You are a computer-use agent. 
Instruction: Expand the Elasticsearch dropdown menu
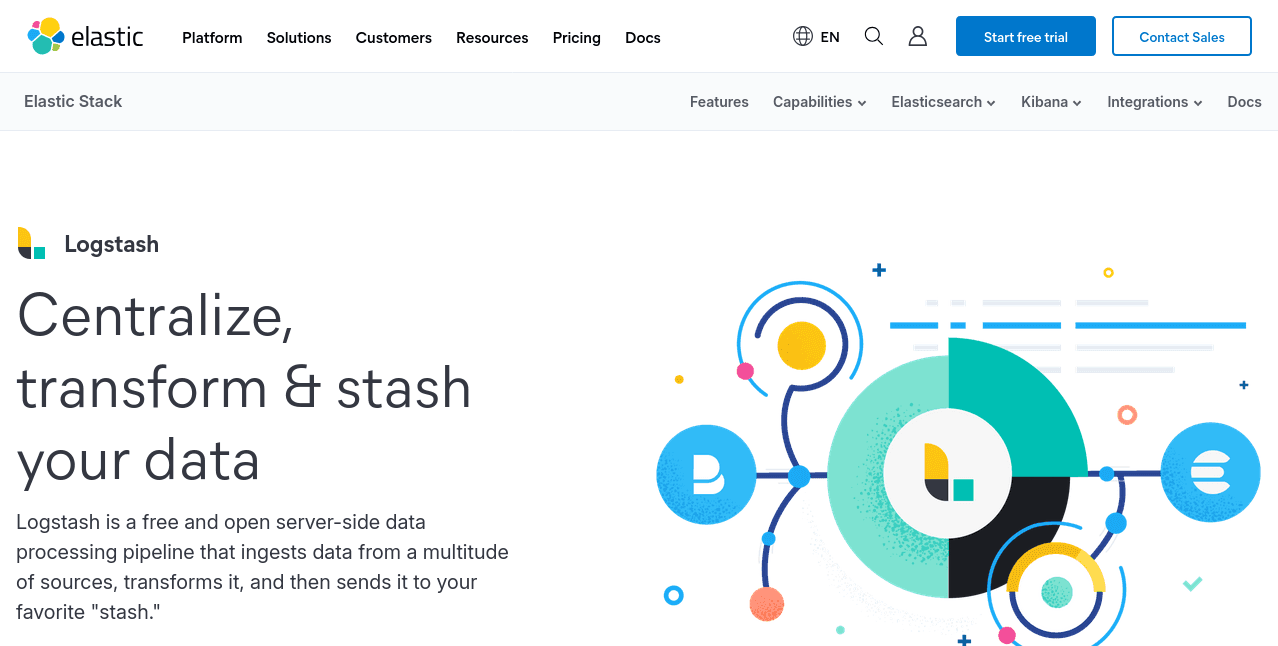click(x=943, y=102)
